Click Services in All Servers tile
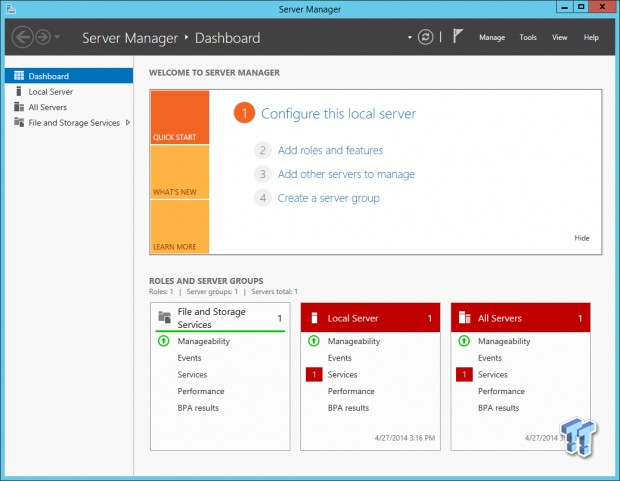The image size is (620, 481). [x=493, y=374]
